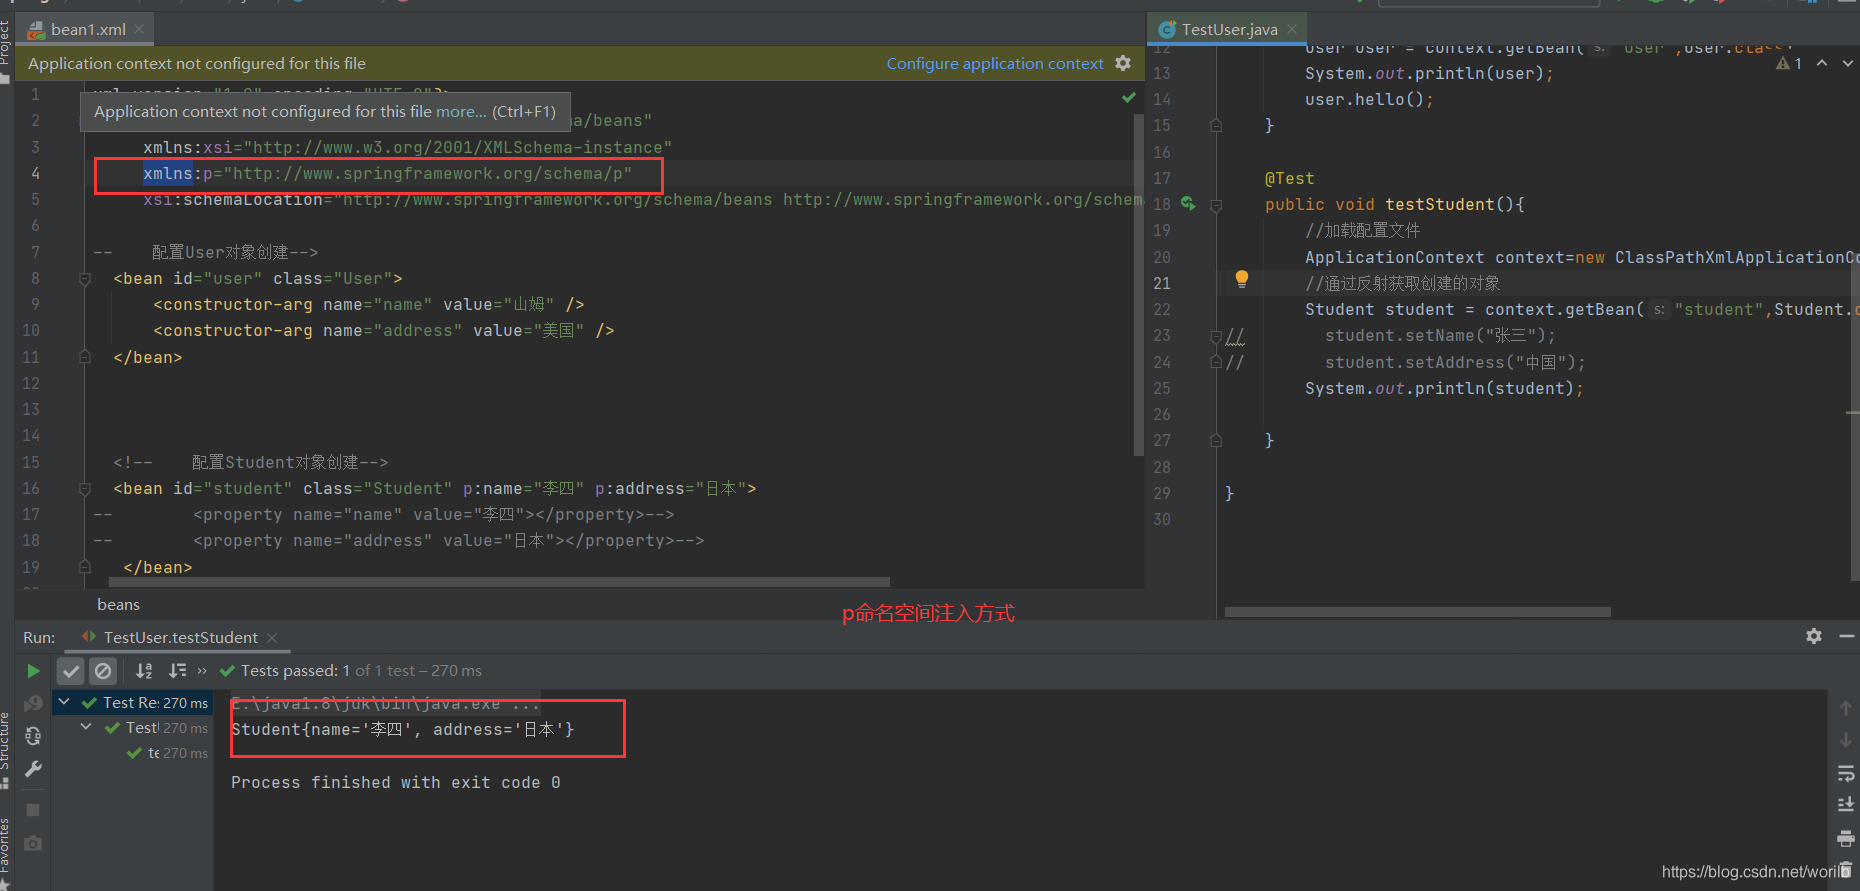This screenshot has width=1860, height=891.
Task: Click bean id="student" line in XML
Action: (x=435, y=488)
